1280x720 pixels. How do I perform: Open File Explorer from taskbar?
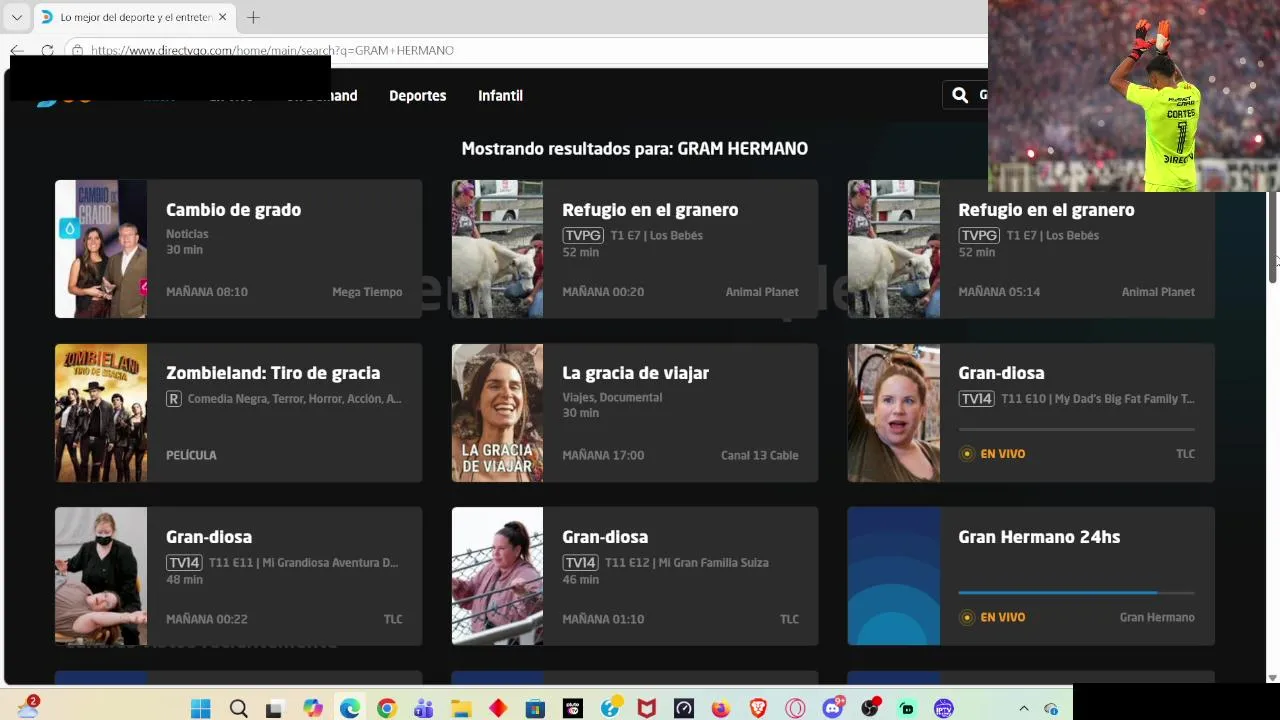461,708
